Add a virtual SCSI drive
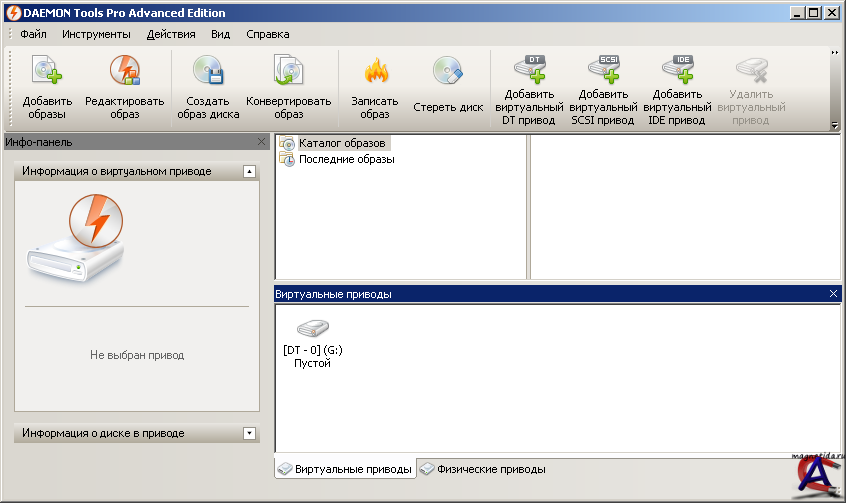Image resolution: width=846 pixels, height=503 pixels. pos(607,72)
